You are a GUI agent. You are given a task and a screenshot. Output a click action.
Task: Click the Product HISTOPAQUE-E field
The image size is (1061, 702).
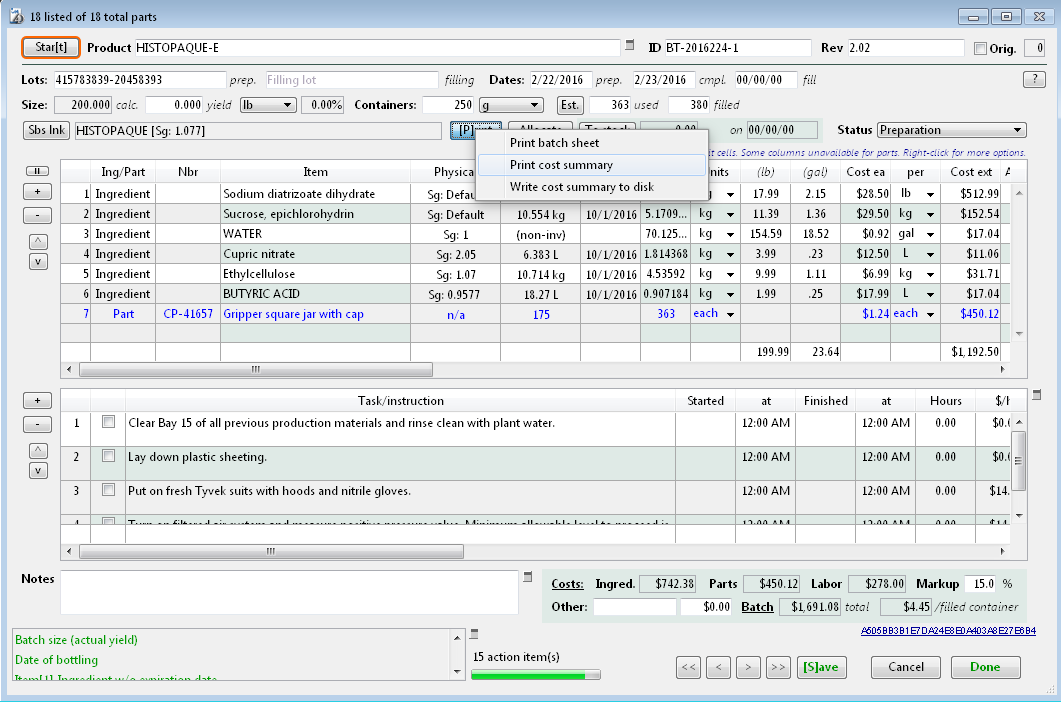click(377, 48)
